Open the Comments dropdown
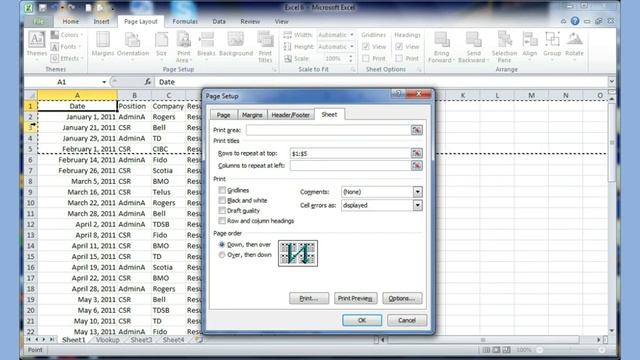 click(417, 192)
